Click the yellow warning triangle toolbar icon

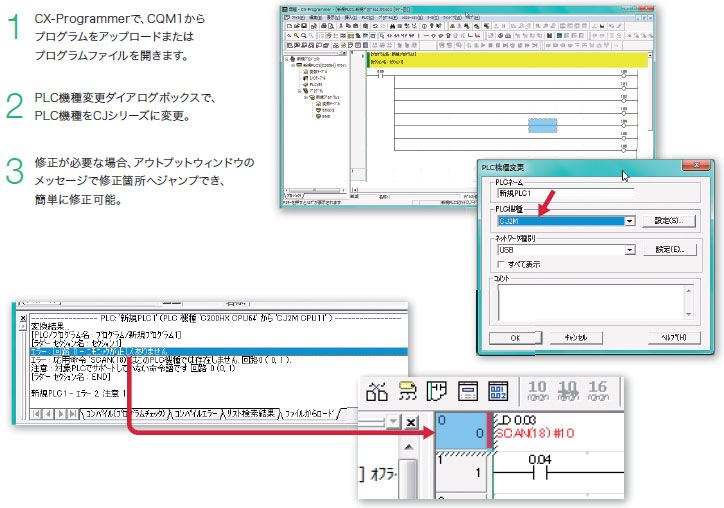coord(452,26)
